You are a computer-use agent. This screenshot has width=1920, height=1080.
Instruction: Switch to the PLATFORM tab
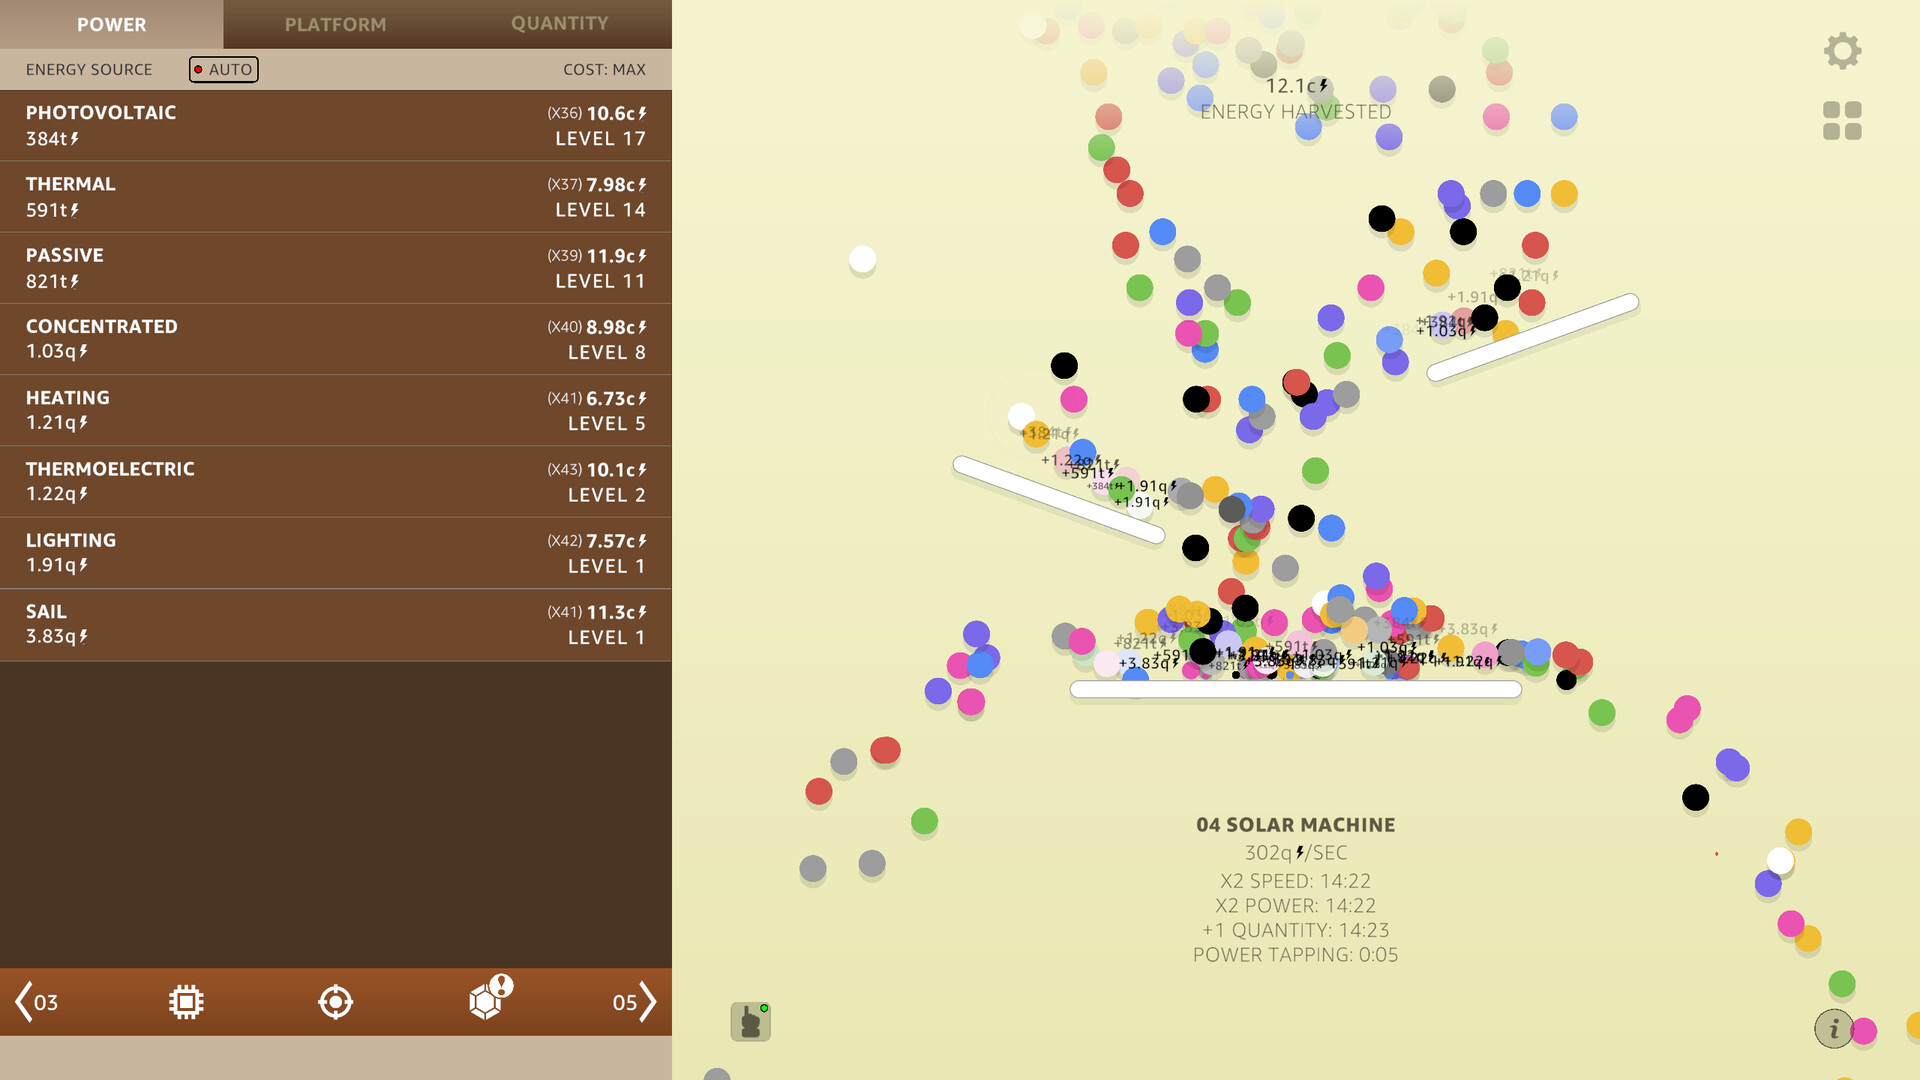(x=335, y=24)
